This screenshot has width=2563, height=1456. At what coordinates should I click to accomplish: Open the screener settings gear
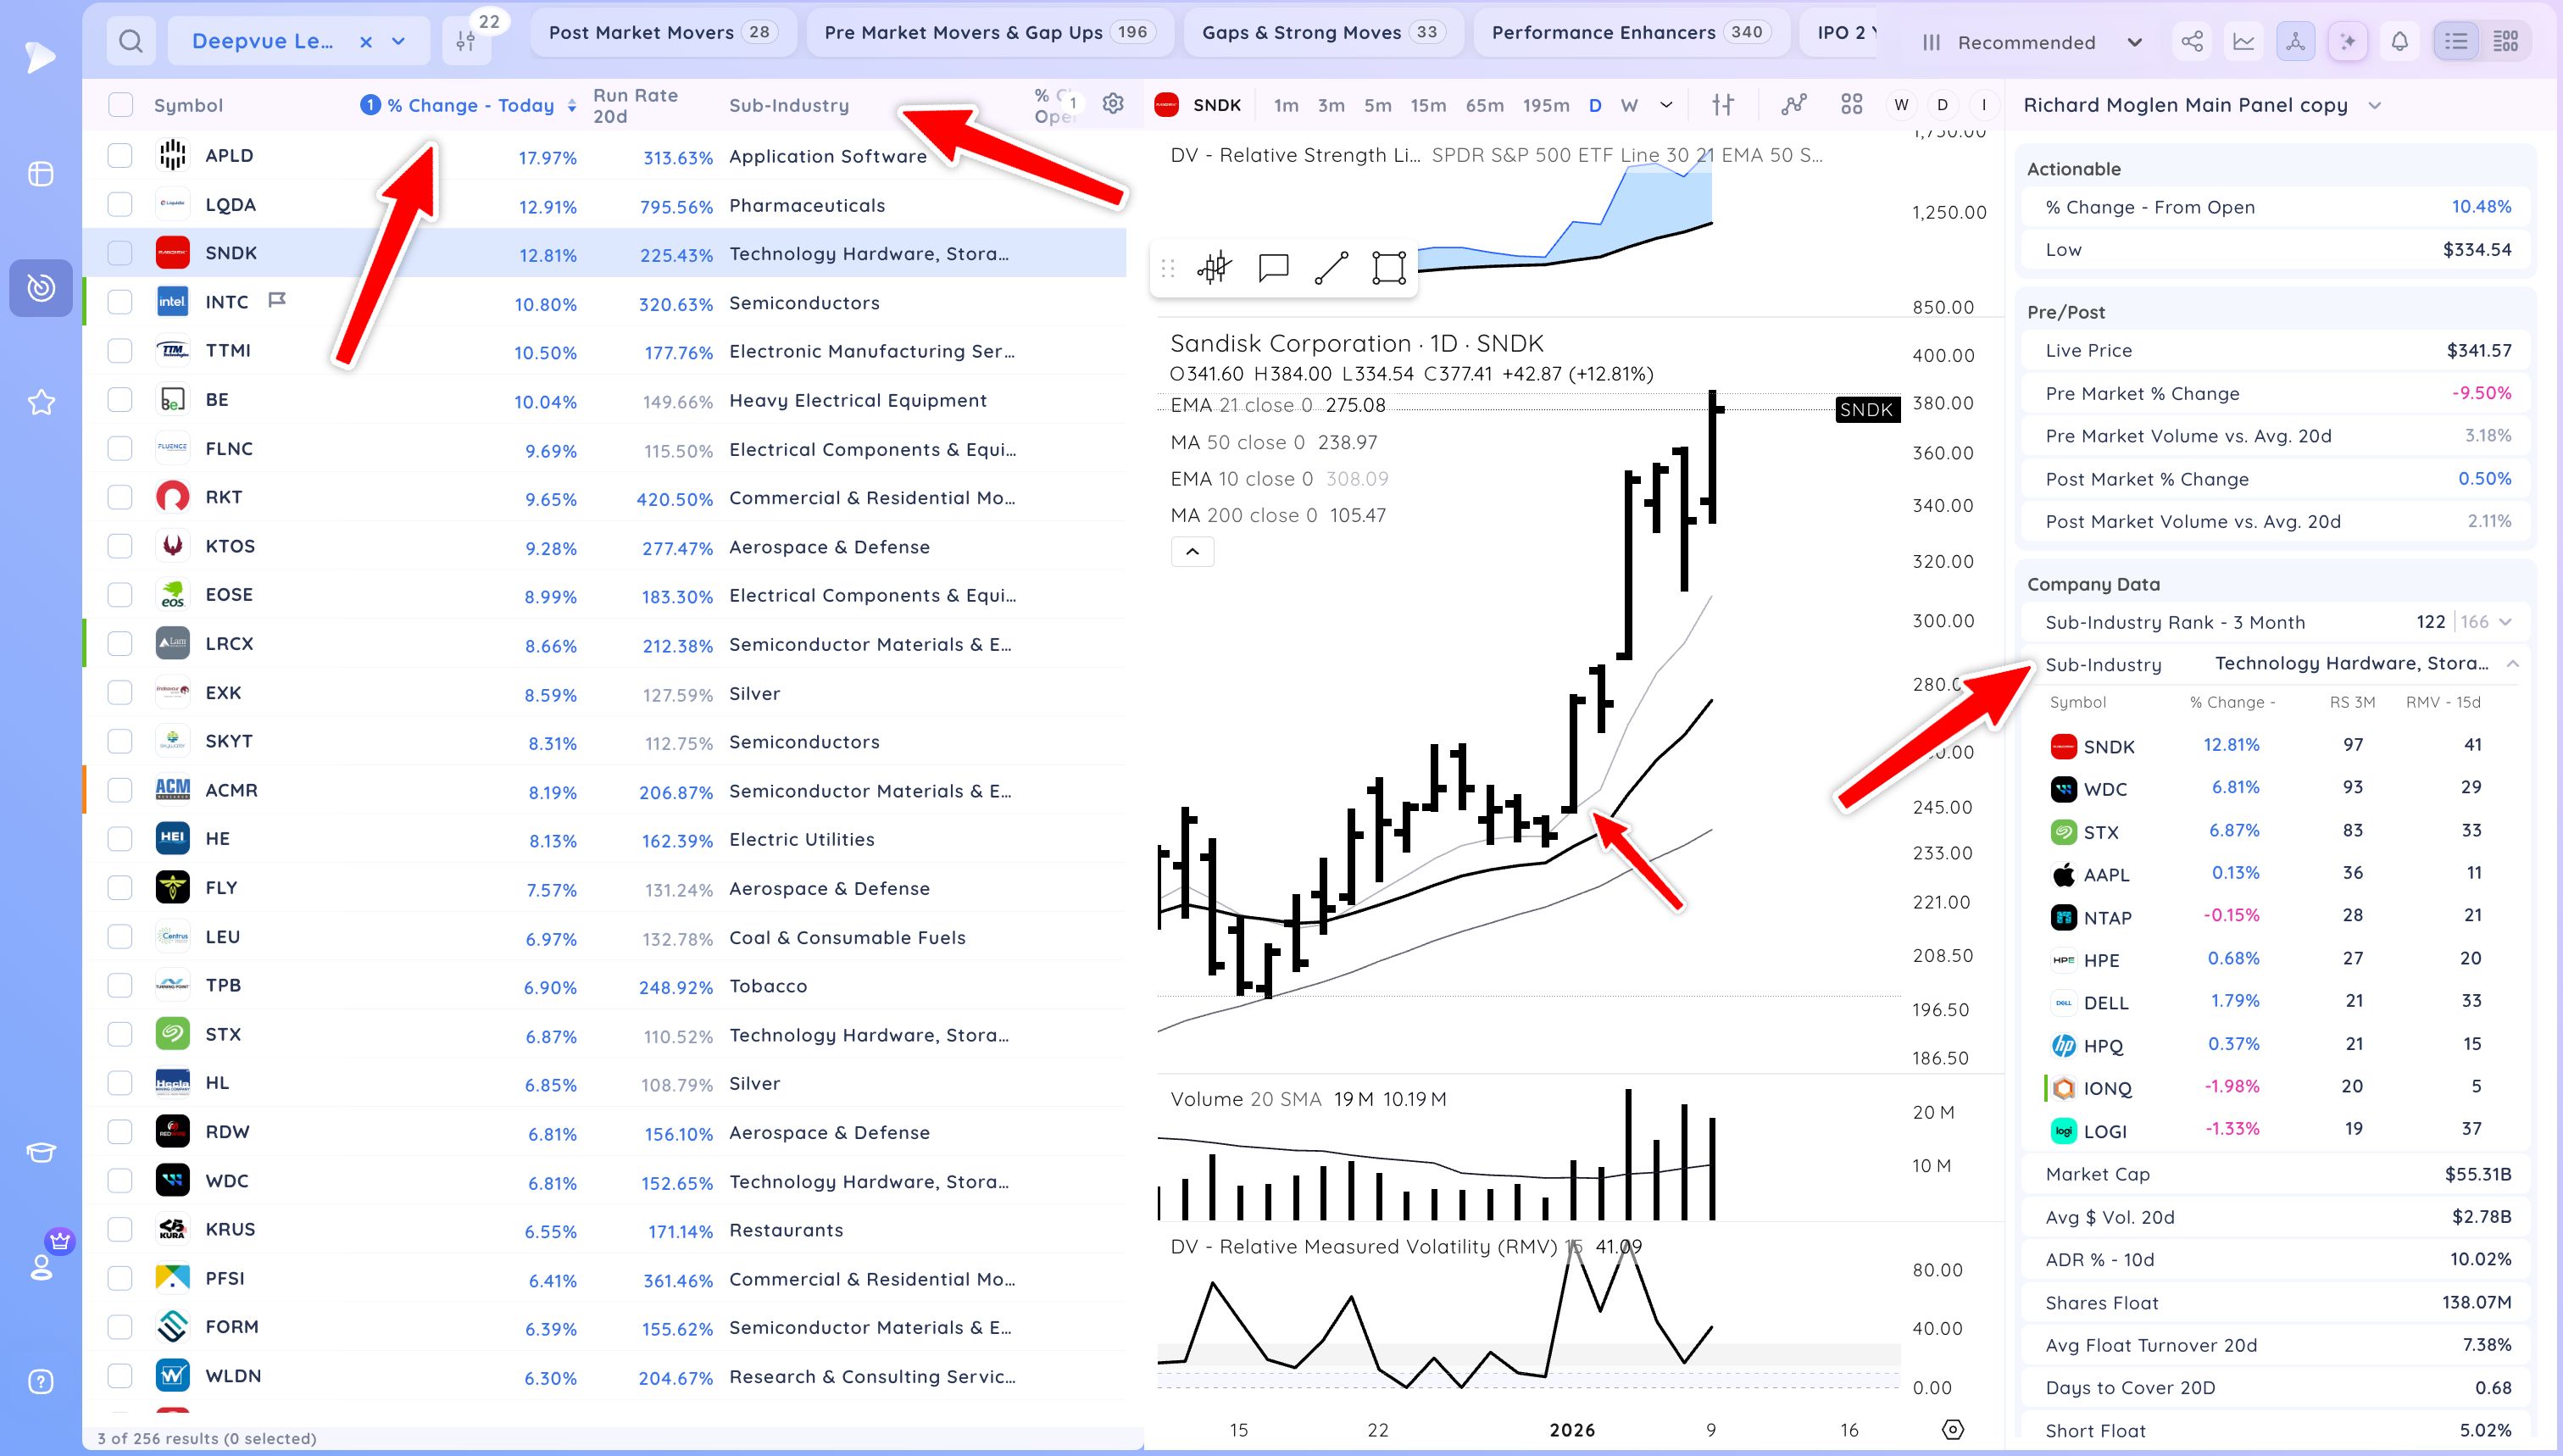coord(1113,104)
